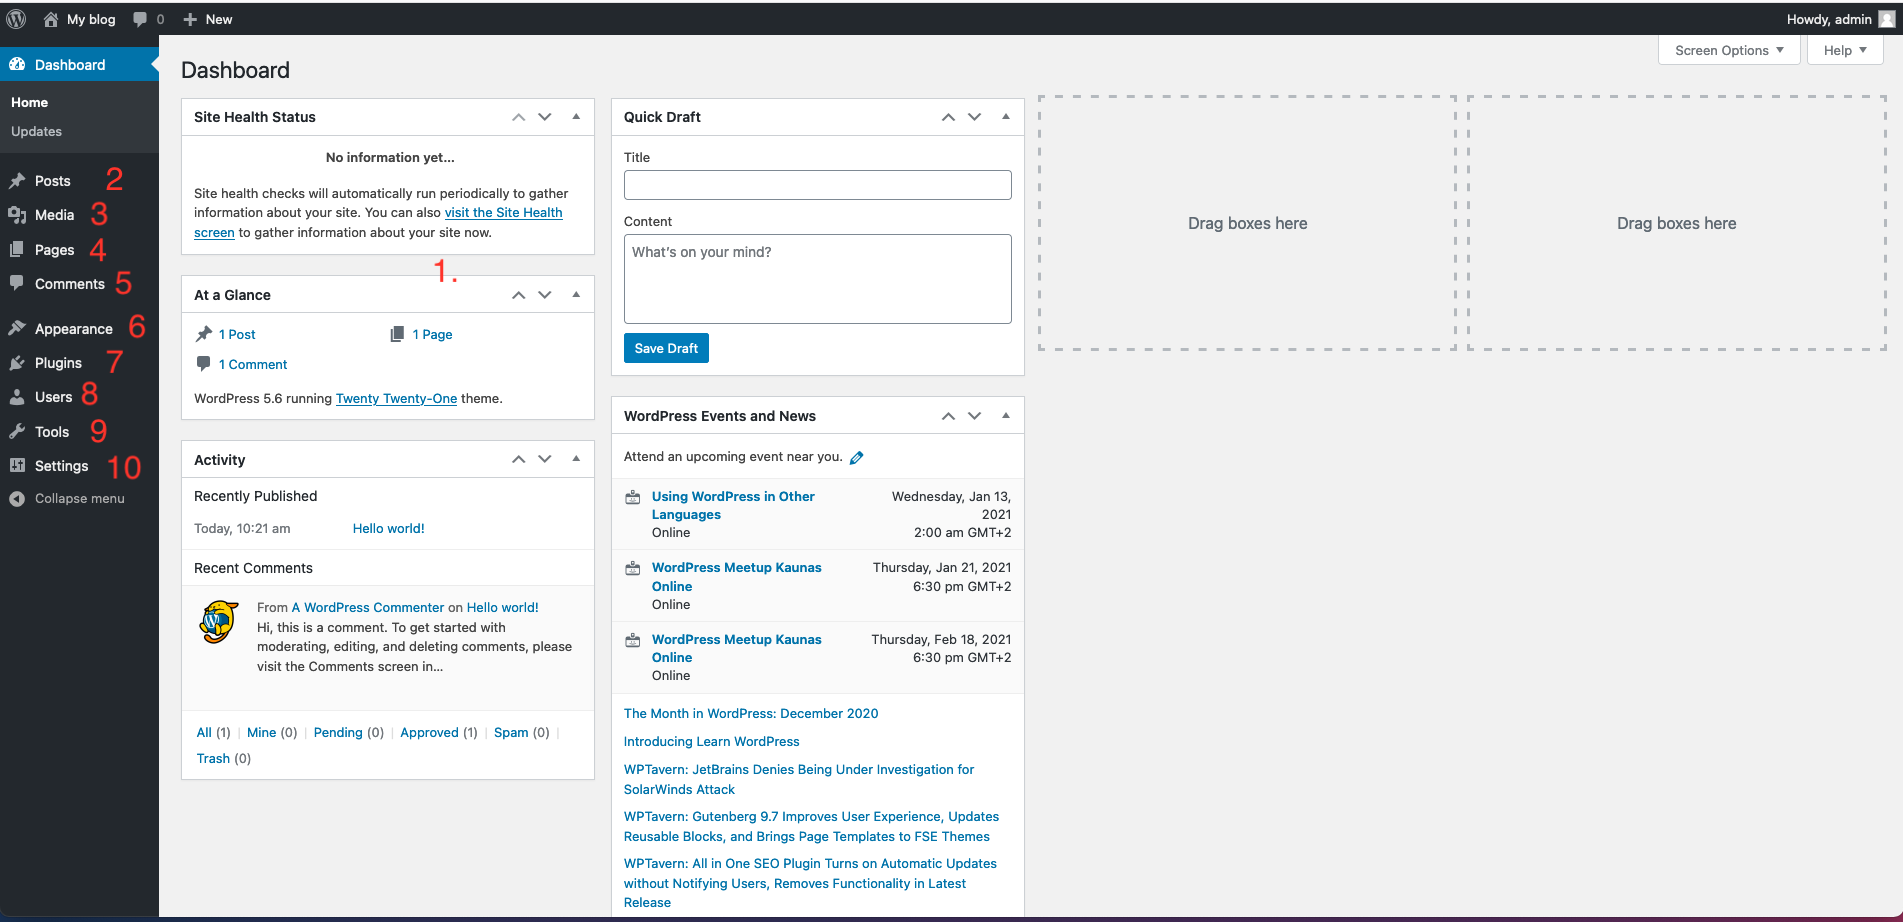This screenshot has height=922, width=1903.
Task: Open the Appearance menu
Action: [x=73, y=328]
